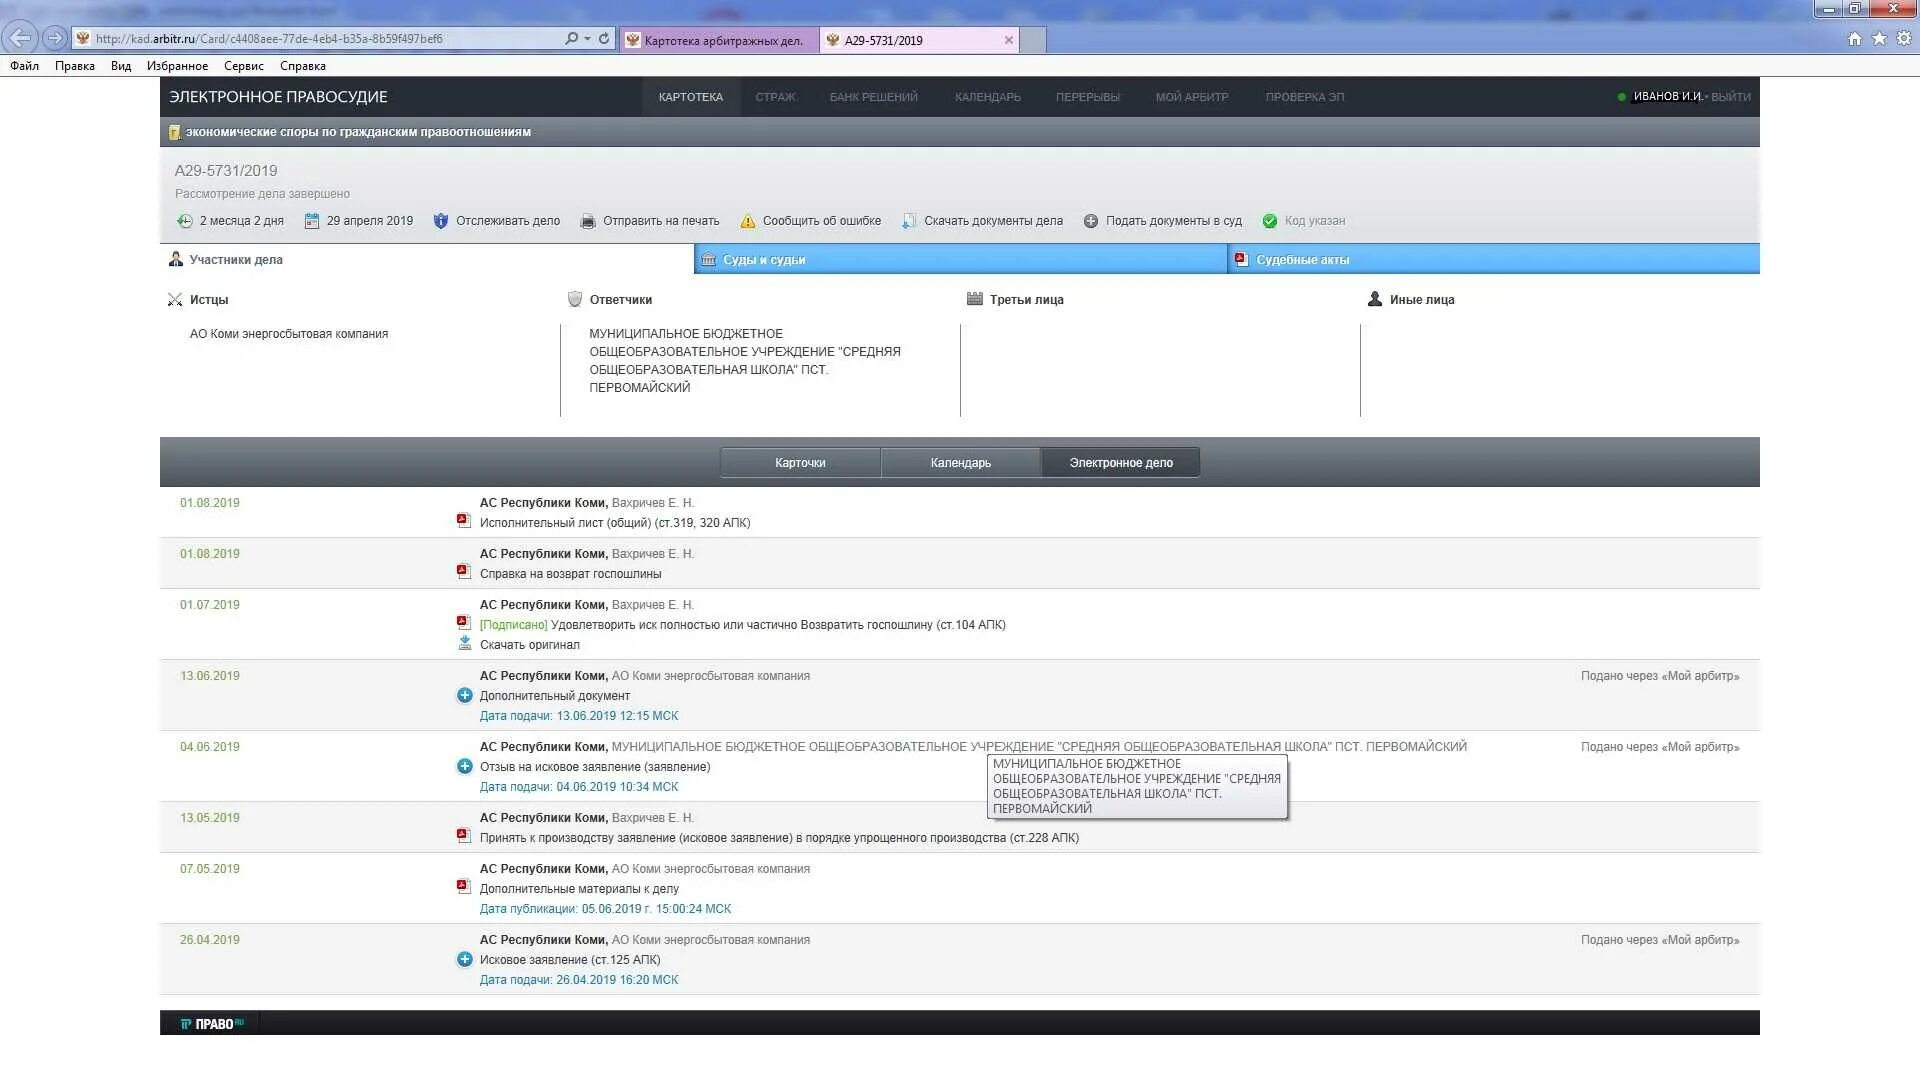Open the address bar search dropdown arrow
Image resolution: width=1920 pixels, height=1080 pixels.
[x=587, y=39]
